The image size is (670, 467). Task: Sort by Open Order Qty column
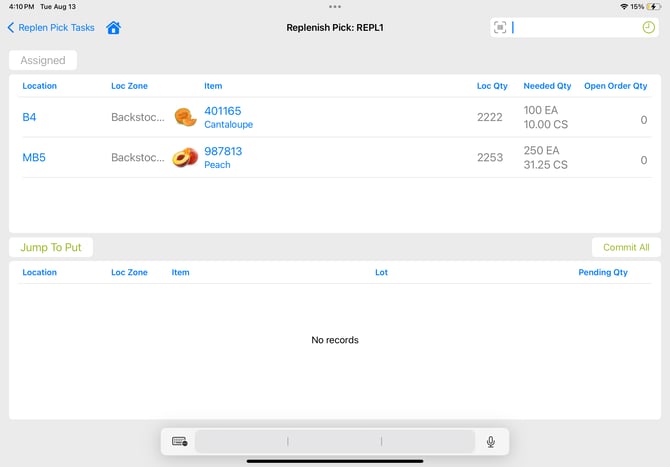pos(615,86)
